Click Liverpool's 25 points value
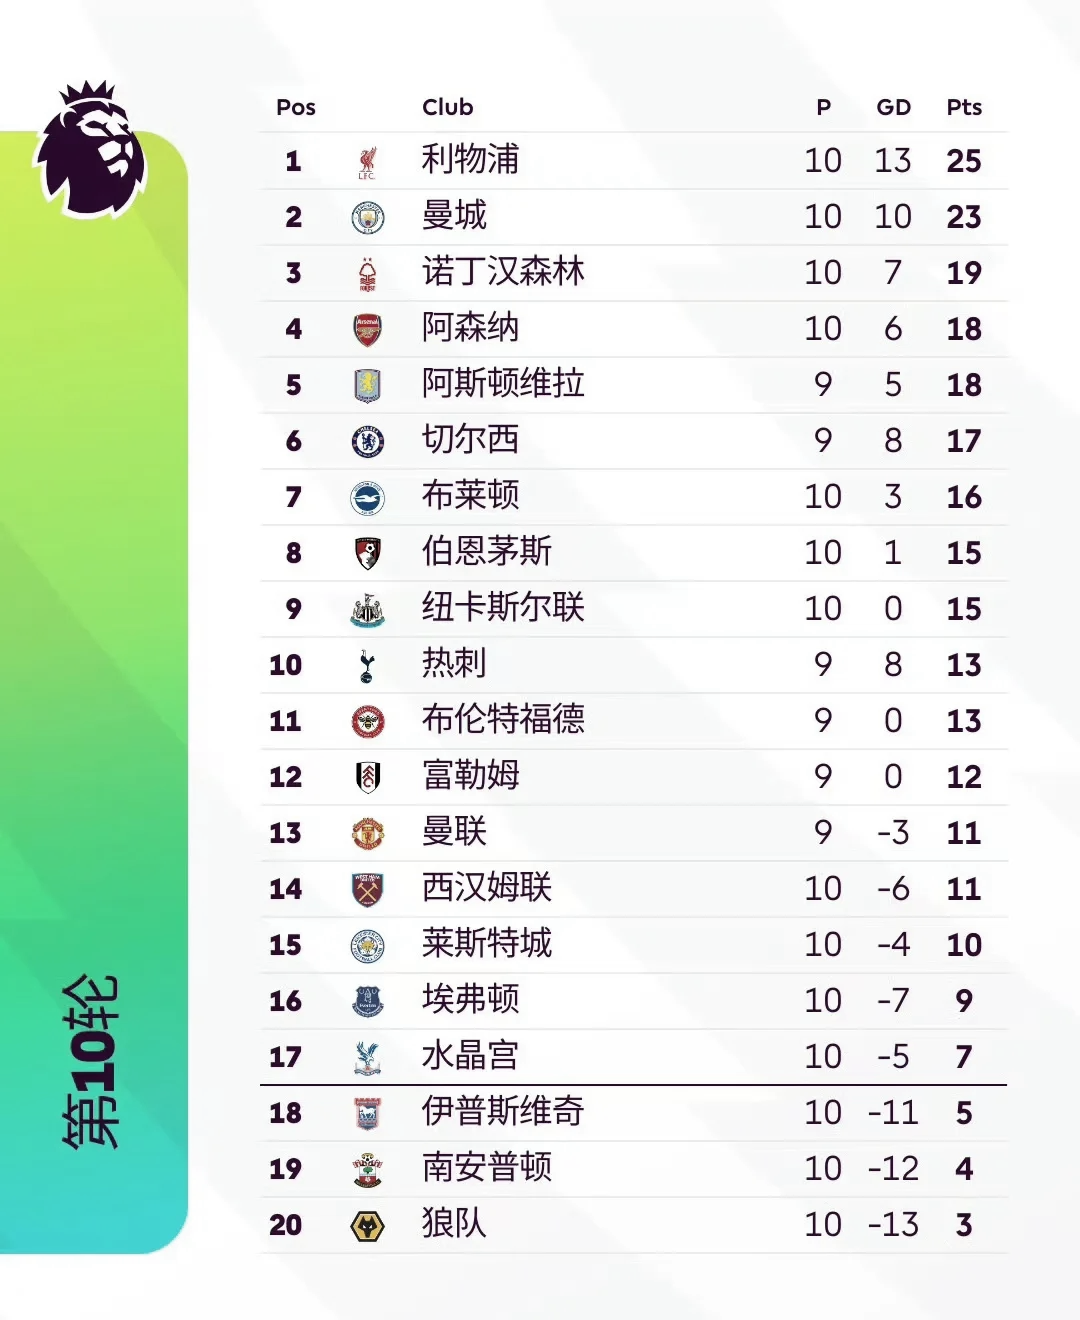This screenshot has width=1080, height=1320. [964, 161]
